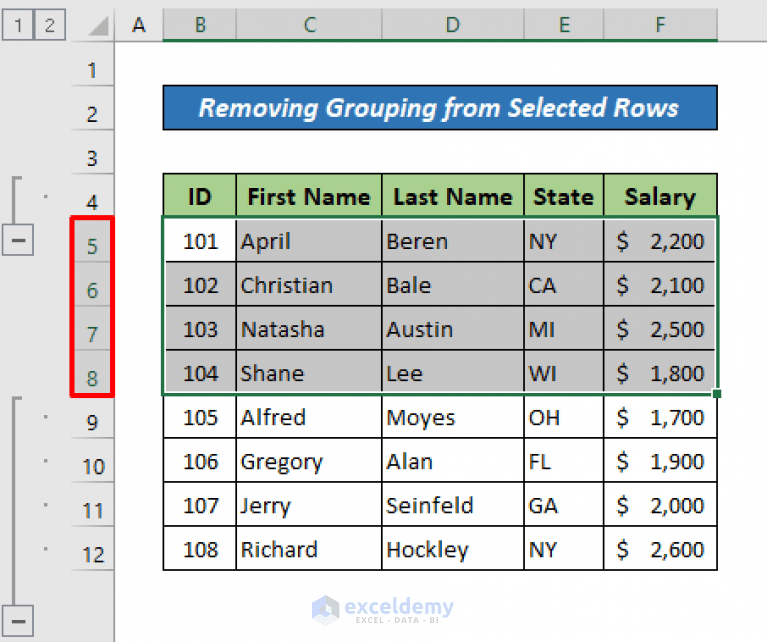Viewport: 767px width, 642px height.
Task: Select cell with first name 'Natasha'
Action: 309,328
